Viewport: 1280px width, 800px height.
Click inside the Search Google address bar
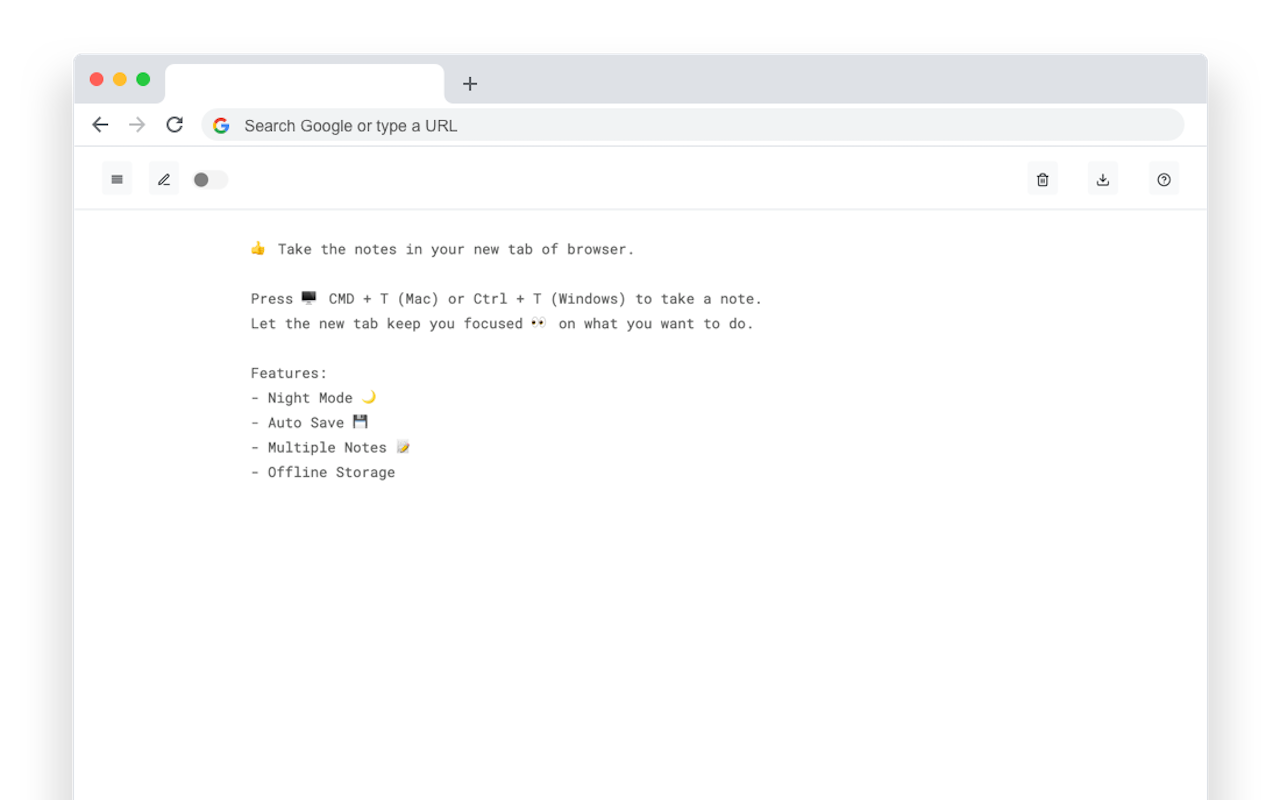[500, 125]
